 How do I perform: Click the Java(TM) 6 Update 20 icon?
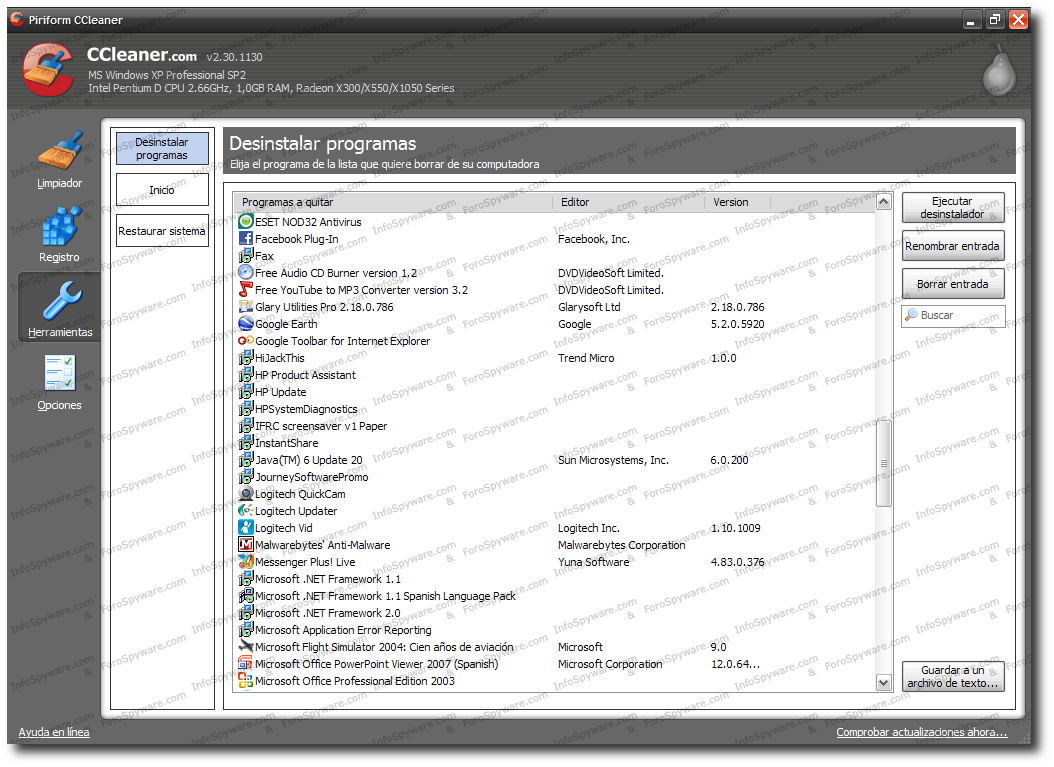pos(246,460)
